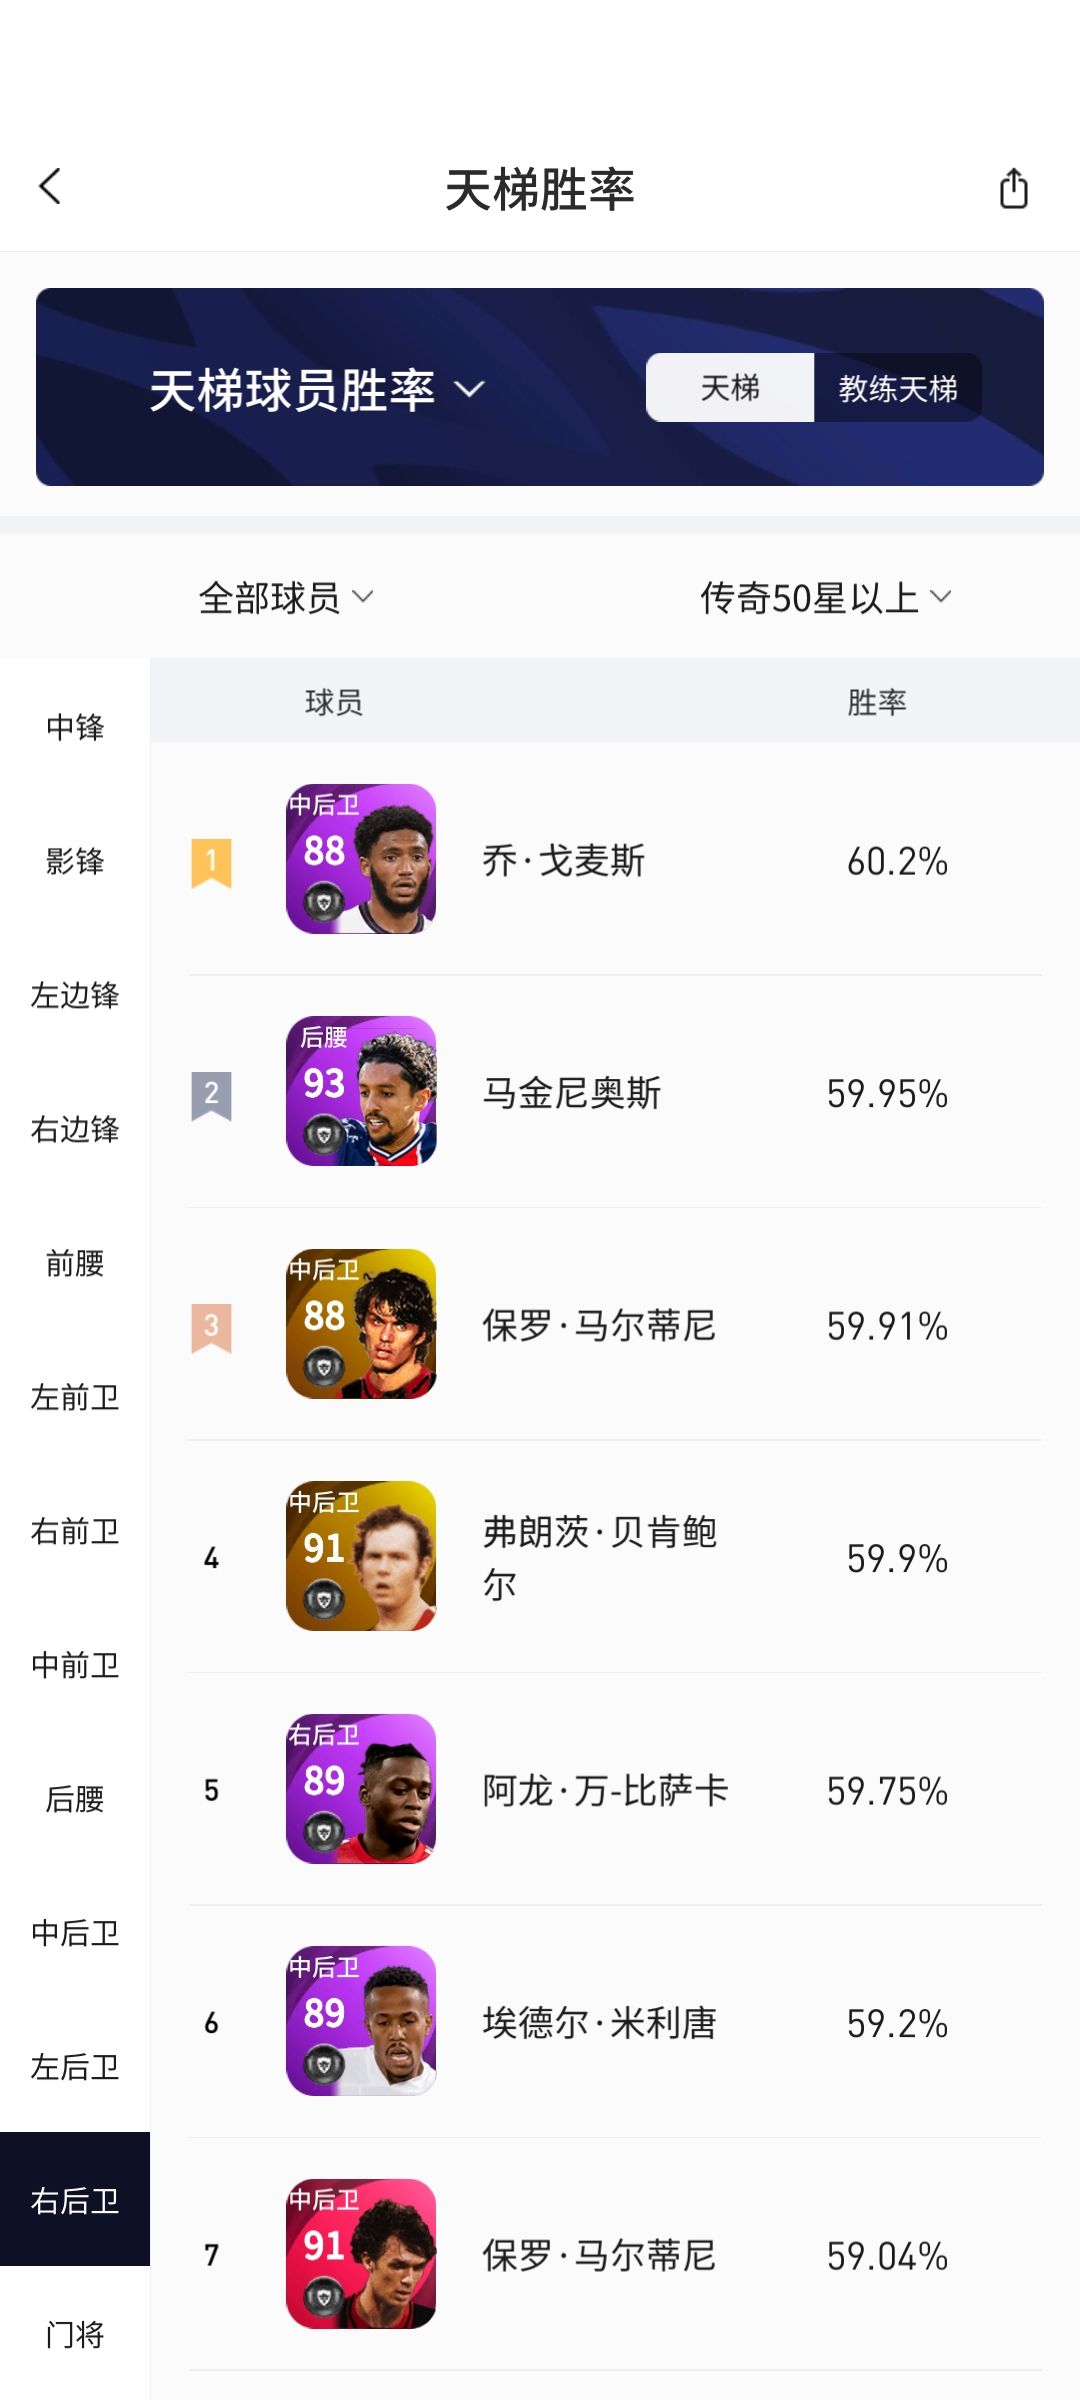The width and height of the screenshot is (1080, 2400).
Task: Open 埃德尔·米利唐 player name link
Action: 599,2023
